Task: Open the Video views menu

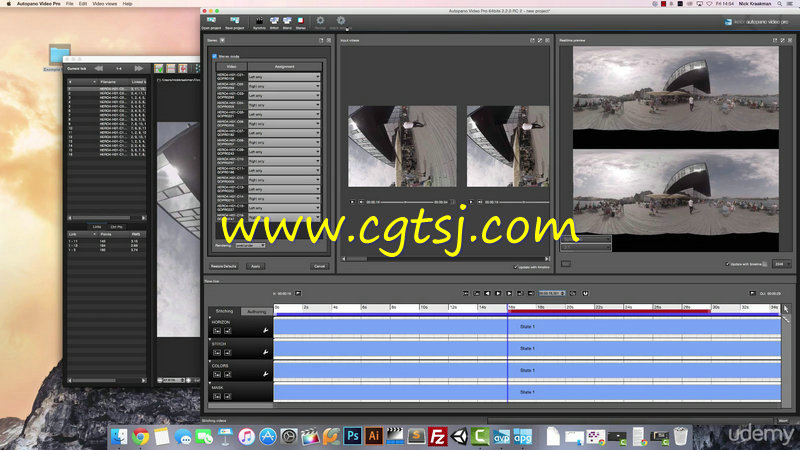Action: pyautogui.click(x=105, y=4)
